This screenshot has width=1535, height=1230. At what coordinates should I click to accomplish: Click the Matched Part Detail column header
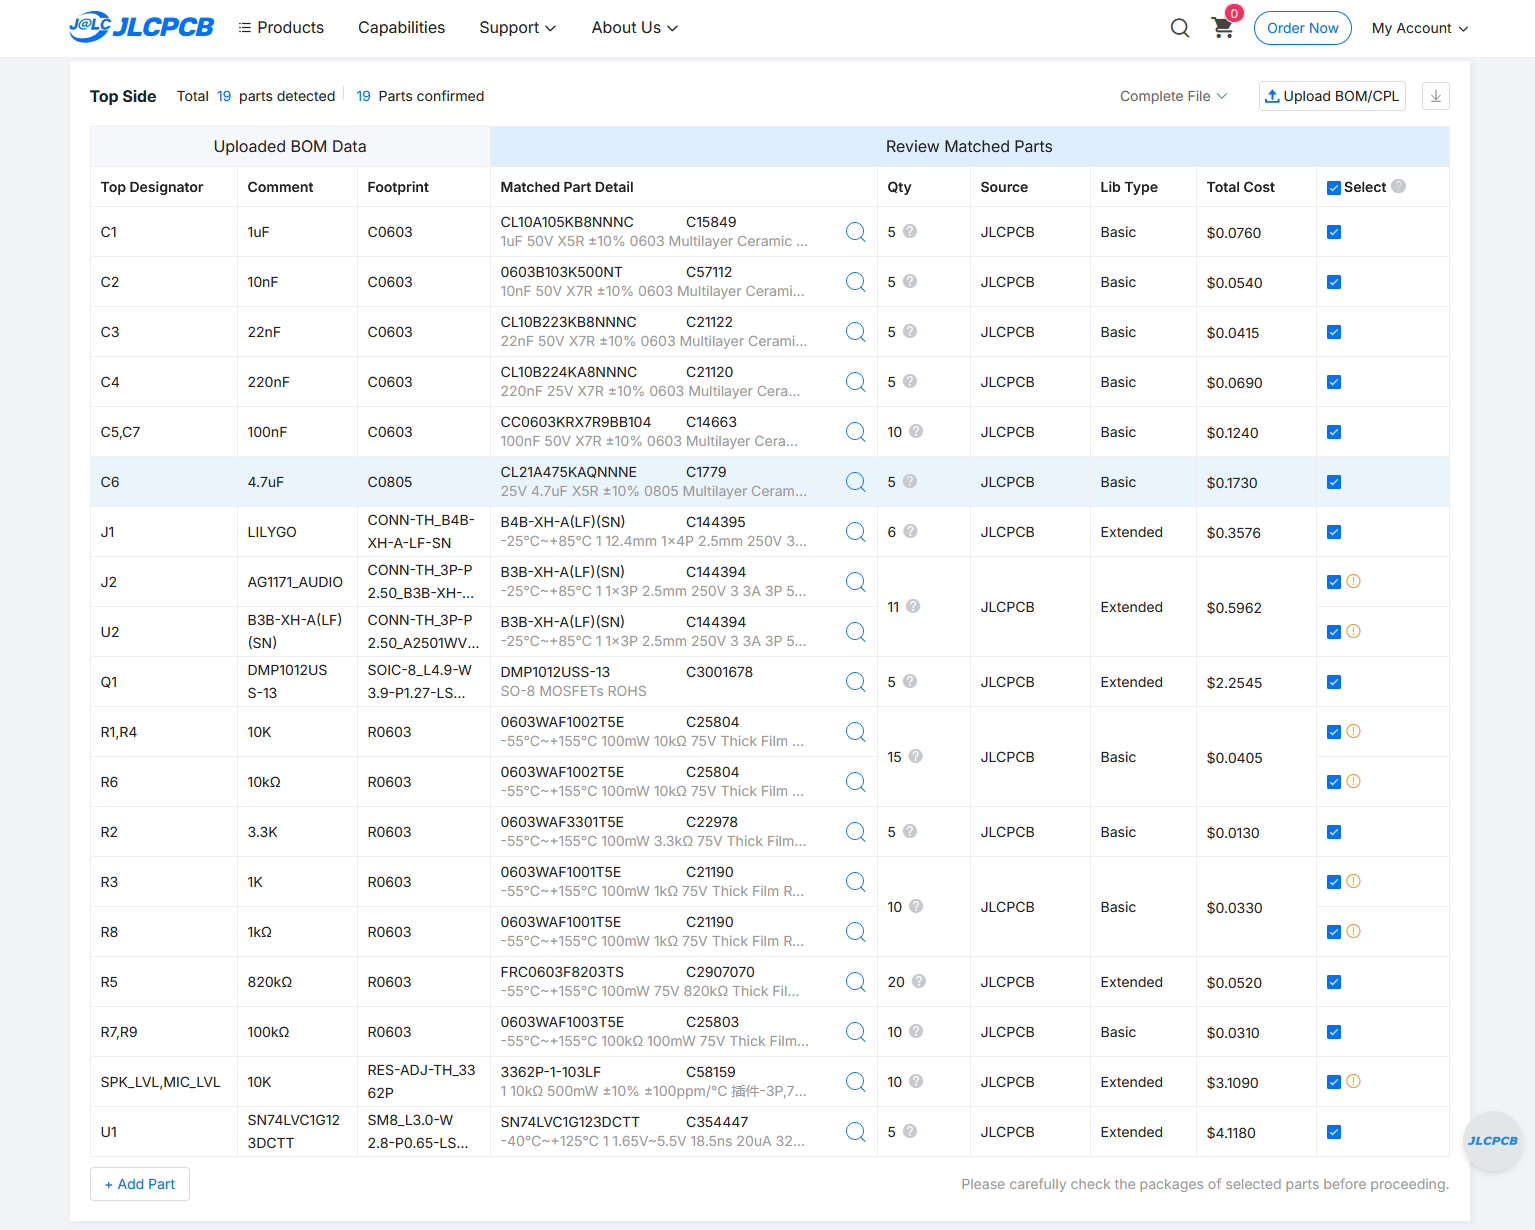567,187
